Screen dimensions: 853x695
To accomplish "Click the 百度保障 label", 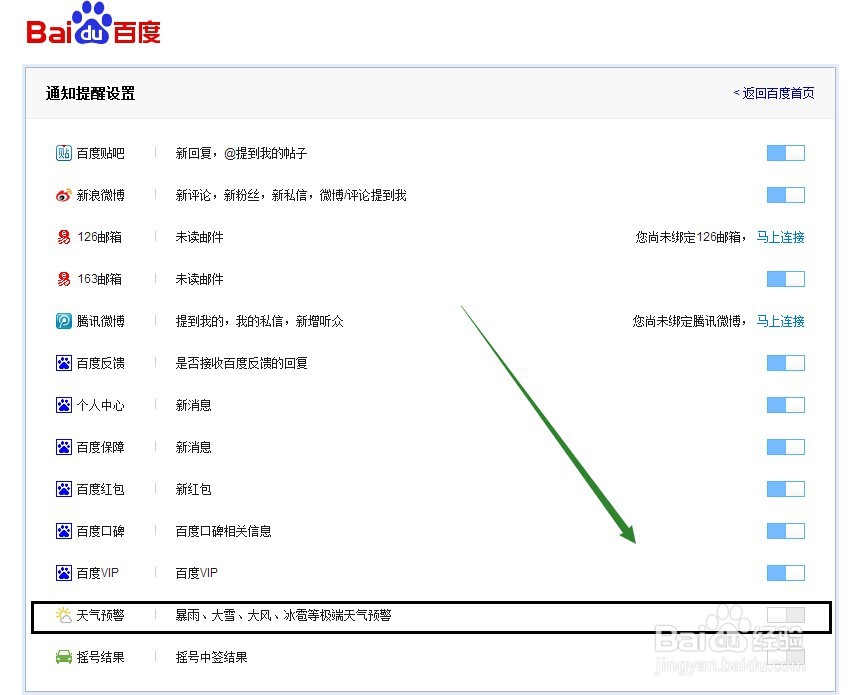I will [101, 447].
